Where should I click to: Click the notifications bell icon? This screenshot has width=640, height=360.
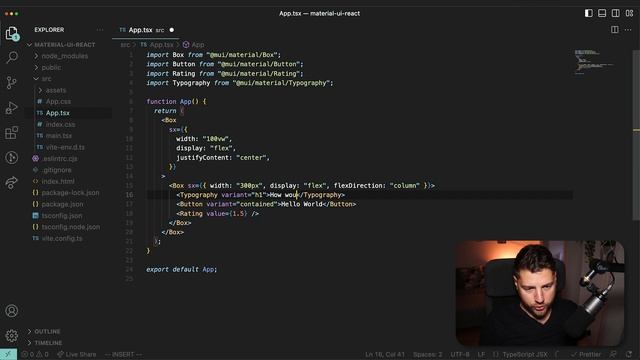click(629, 354)
